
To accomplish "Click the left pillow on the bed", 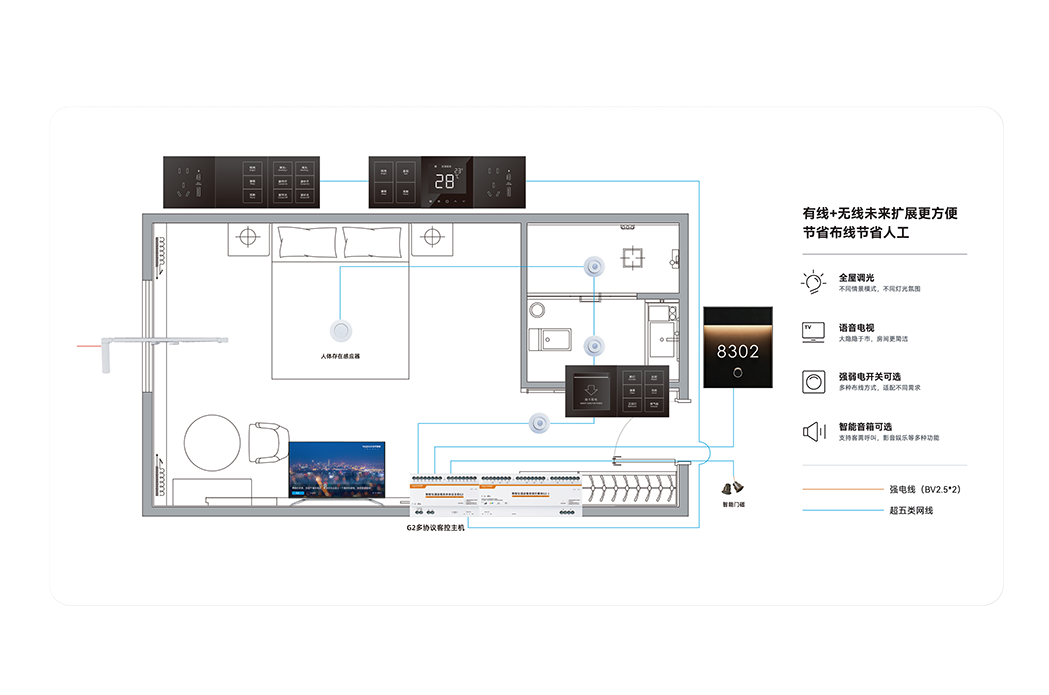I will click(x=307, y=241).
